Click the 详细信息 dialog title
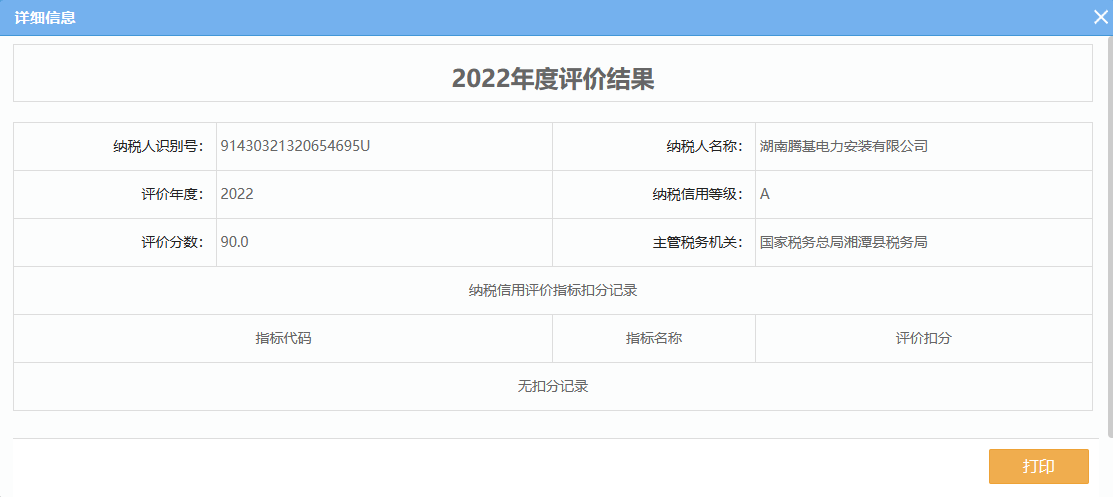Image resolution: width=1113 pixels, height=497 pixels. click(45, 18)
